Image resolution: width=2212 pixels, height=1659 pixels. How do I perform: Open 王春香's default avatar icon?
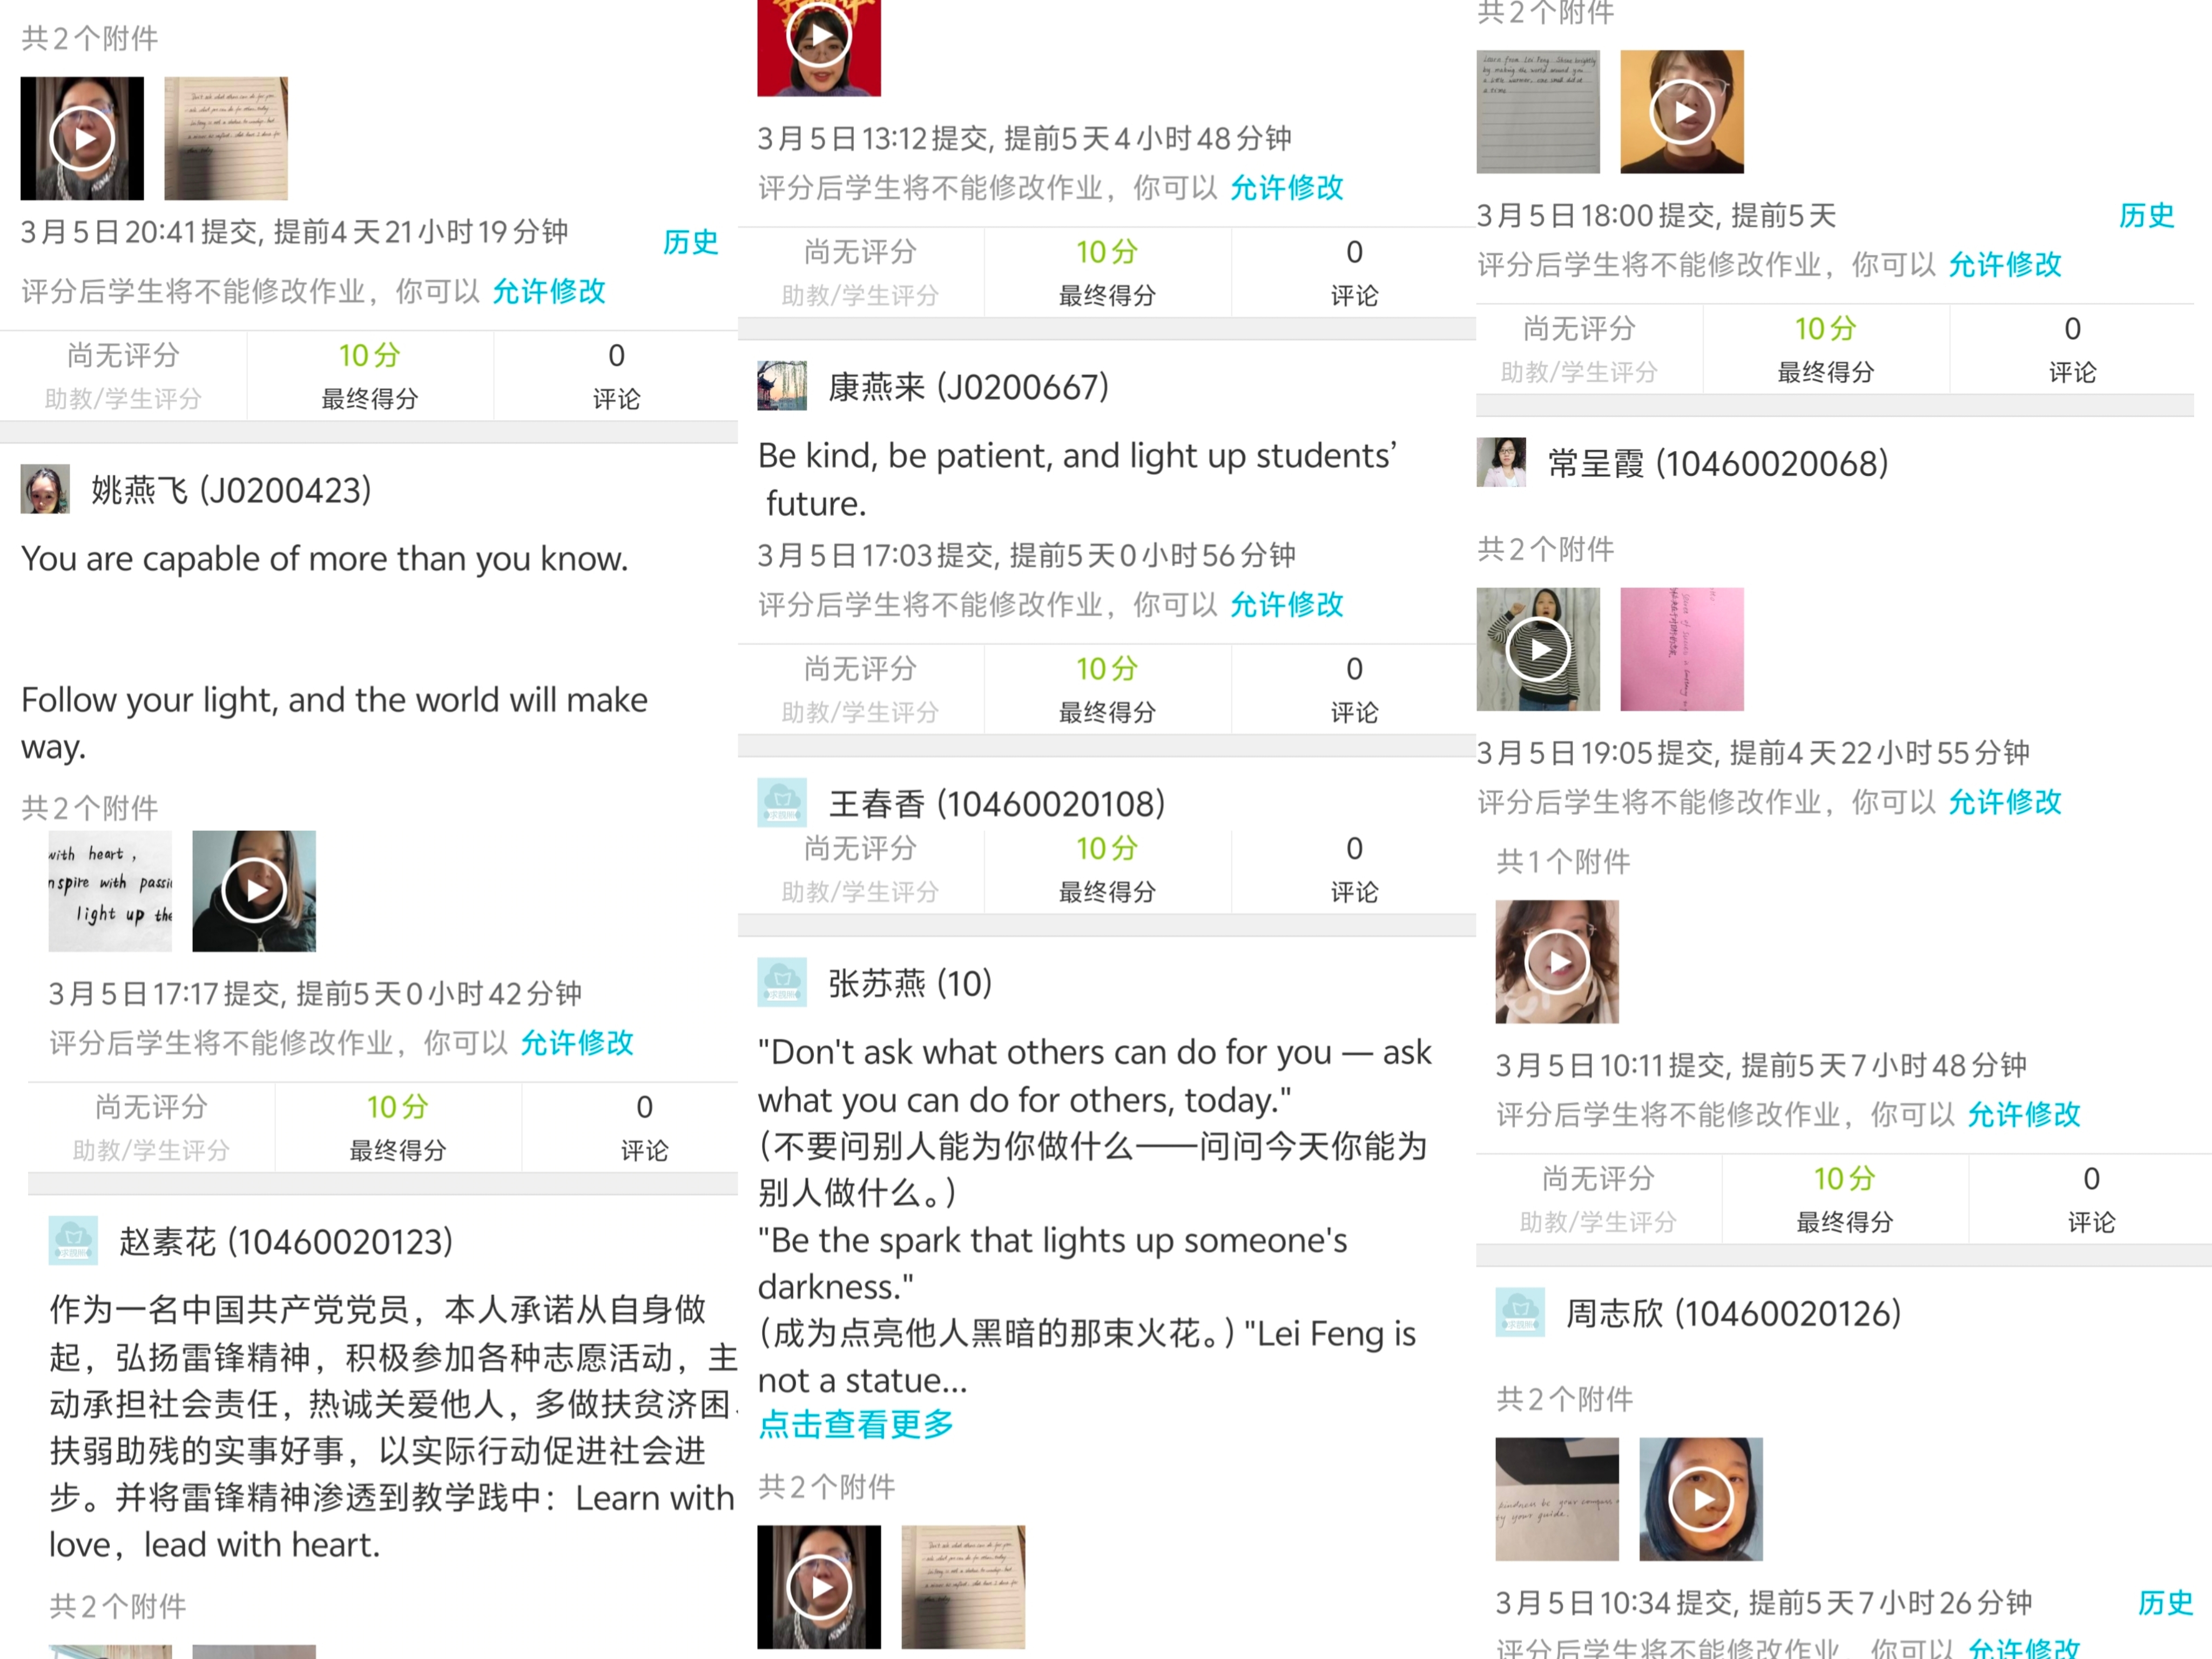(x=782, y=803)
